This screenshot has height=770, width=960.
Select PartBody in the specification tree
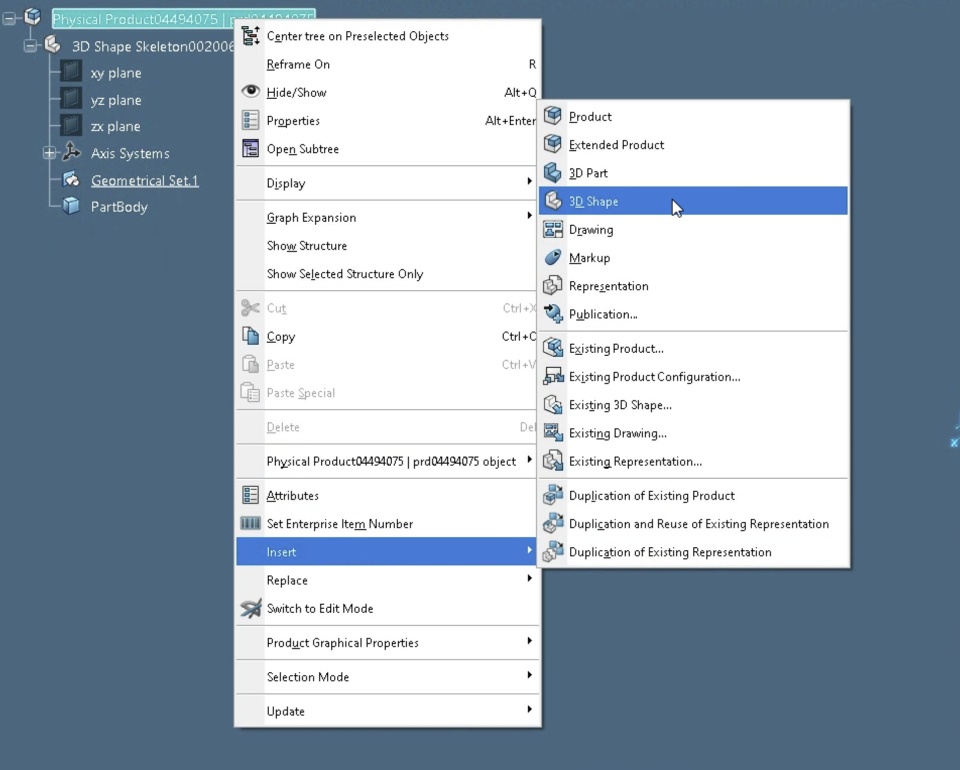tap(119, 207)
